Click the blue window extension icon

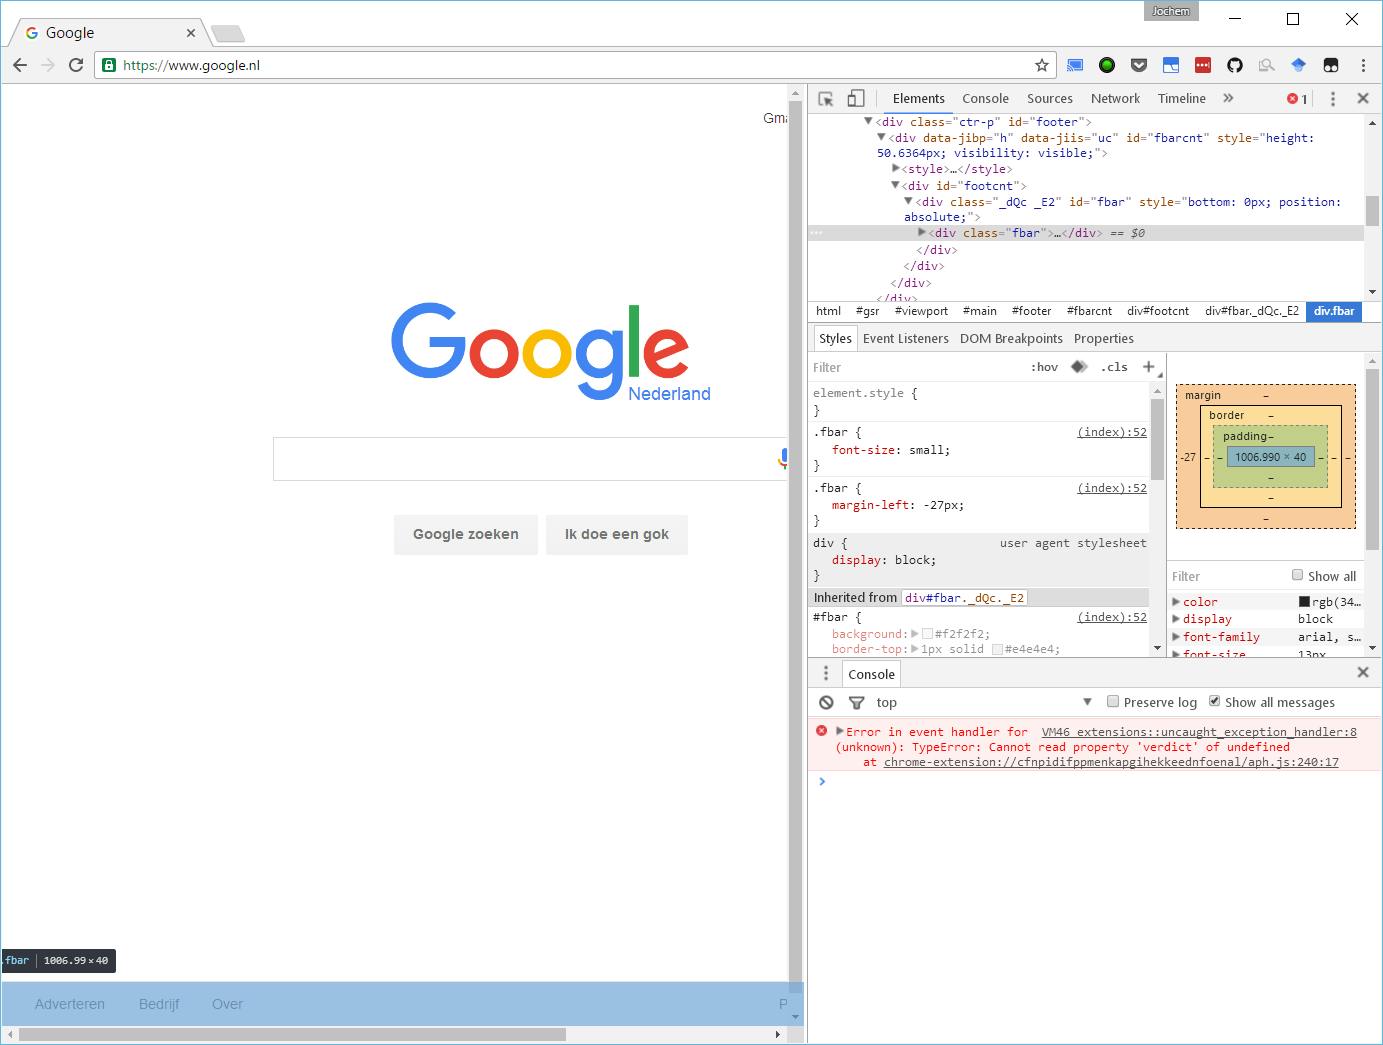(x=1171, y=65)
